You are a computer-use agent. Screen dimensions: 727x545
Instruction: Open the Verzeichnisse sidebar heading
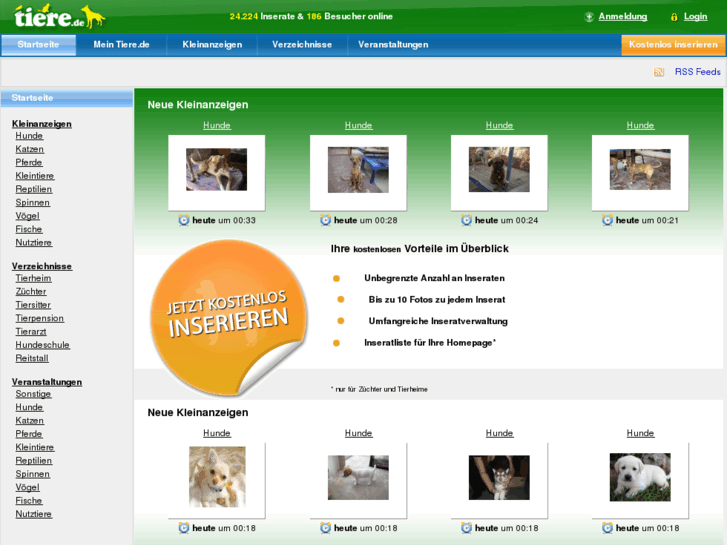pyautogui.click(x=42, y=266)
